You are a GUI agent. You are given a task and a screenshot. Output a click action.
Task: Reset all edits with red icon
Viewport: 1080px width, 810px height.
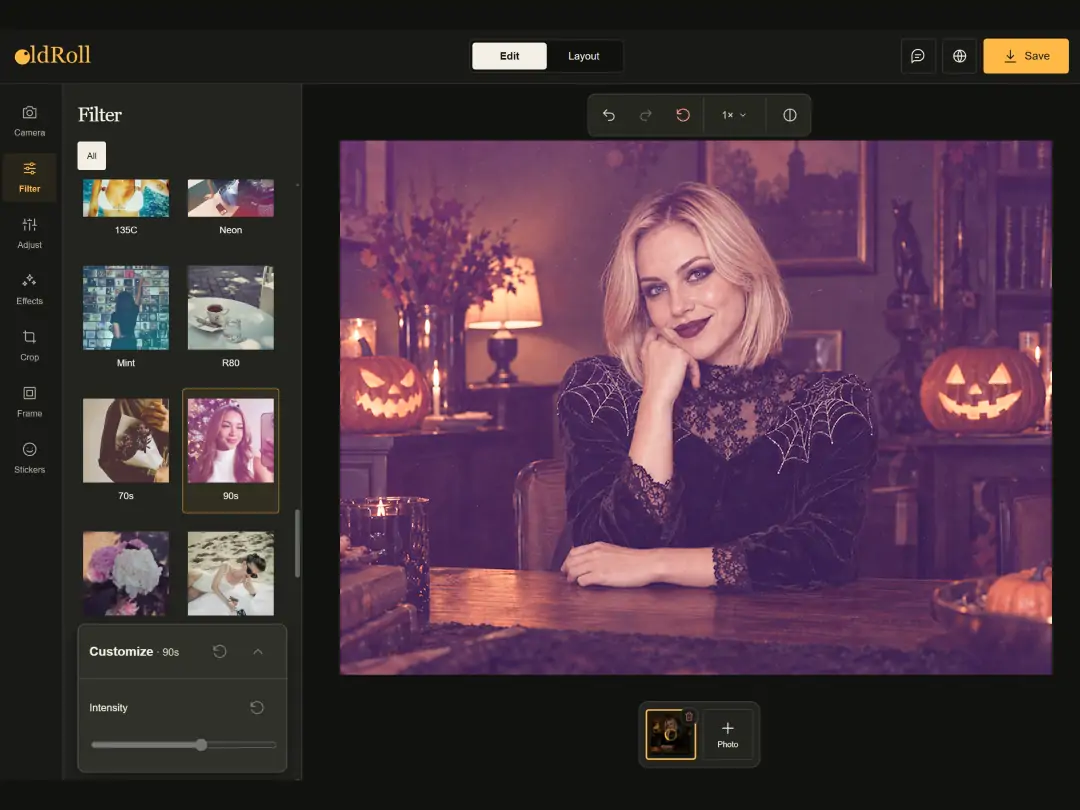point(683,115)
